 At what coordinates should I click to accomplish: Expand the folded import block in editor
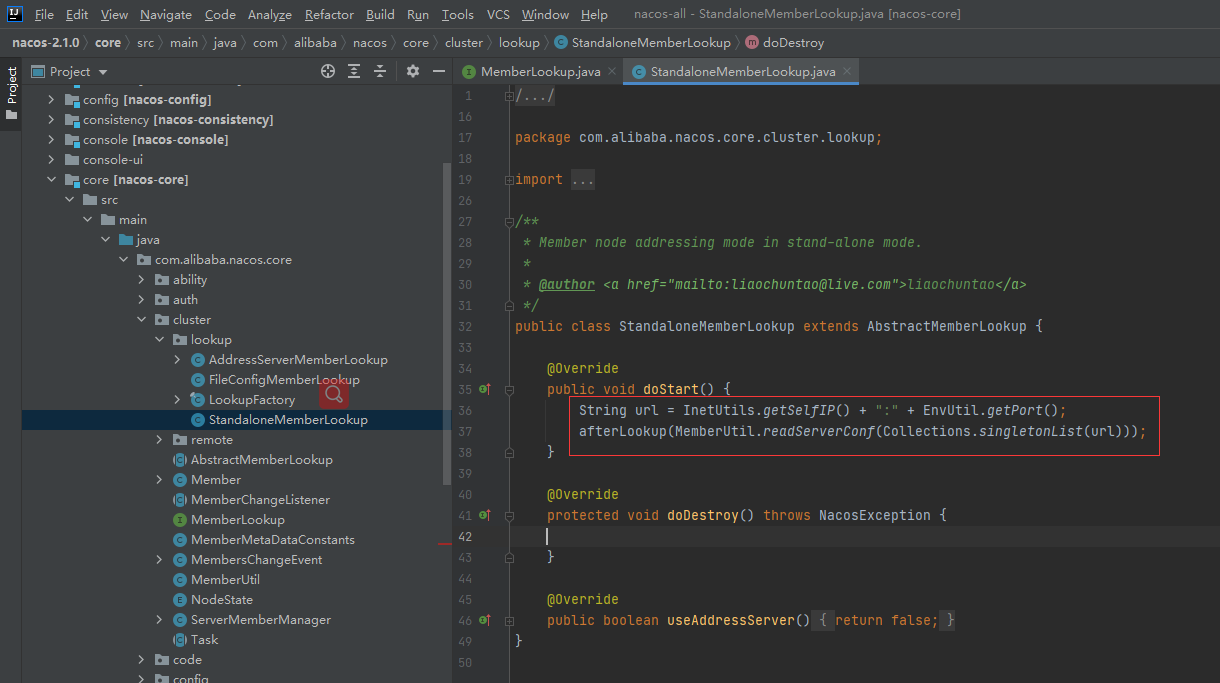[x=509, y=180]
